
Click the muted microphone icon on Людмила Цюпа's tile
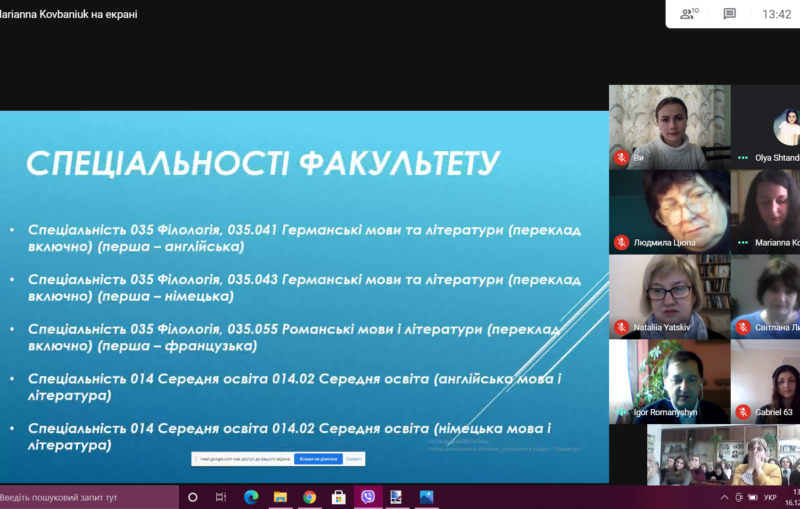coord(621,242)
